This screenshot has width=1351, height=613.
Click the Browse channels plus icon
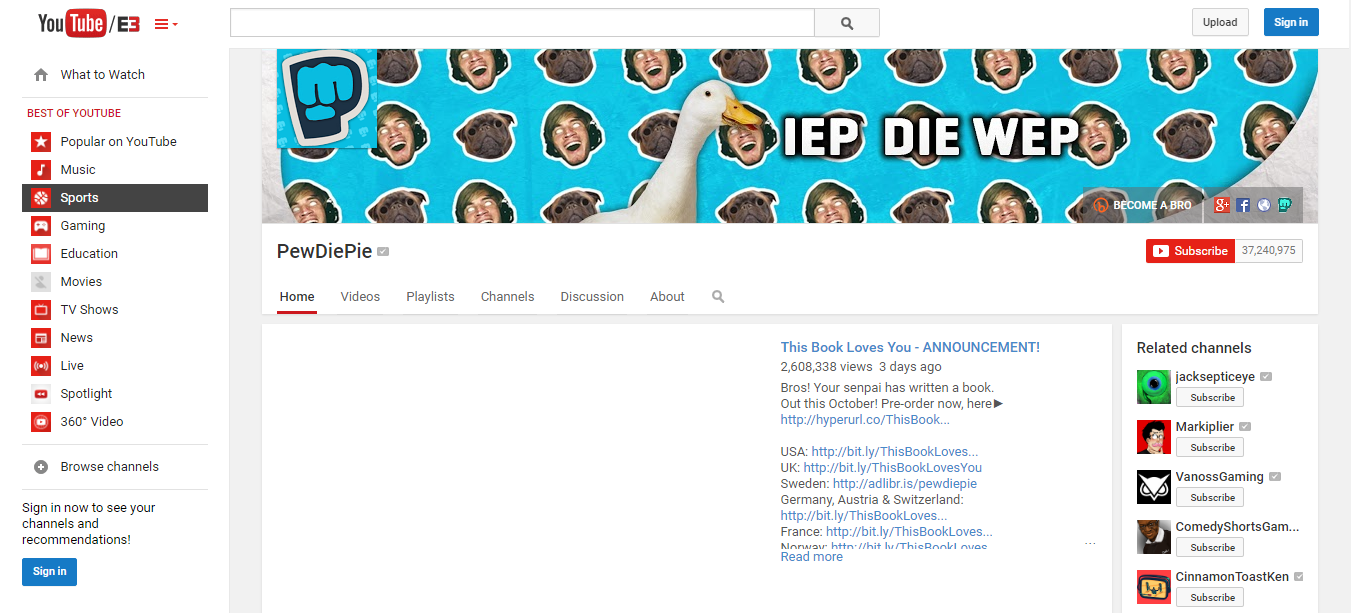pyautogui.click(x=41, y=467)
